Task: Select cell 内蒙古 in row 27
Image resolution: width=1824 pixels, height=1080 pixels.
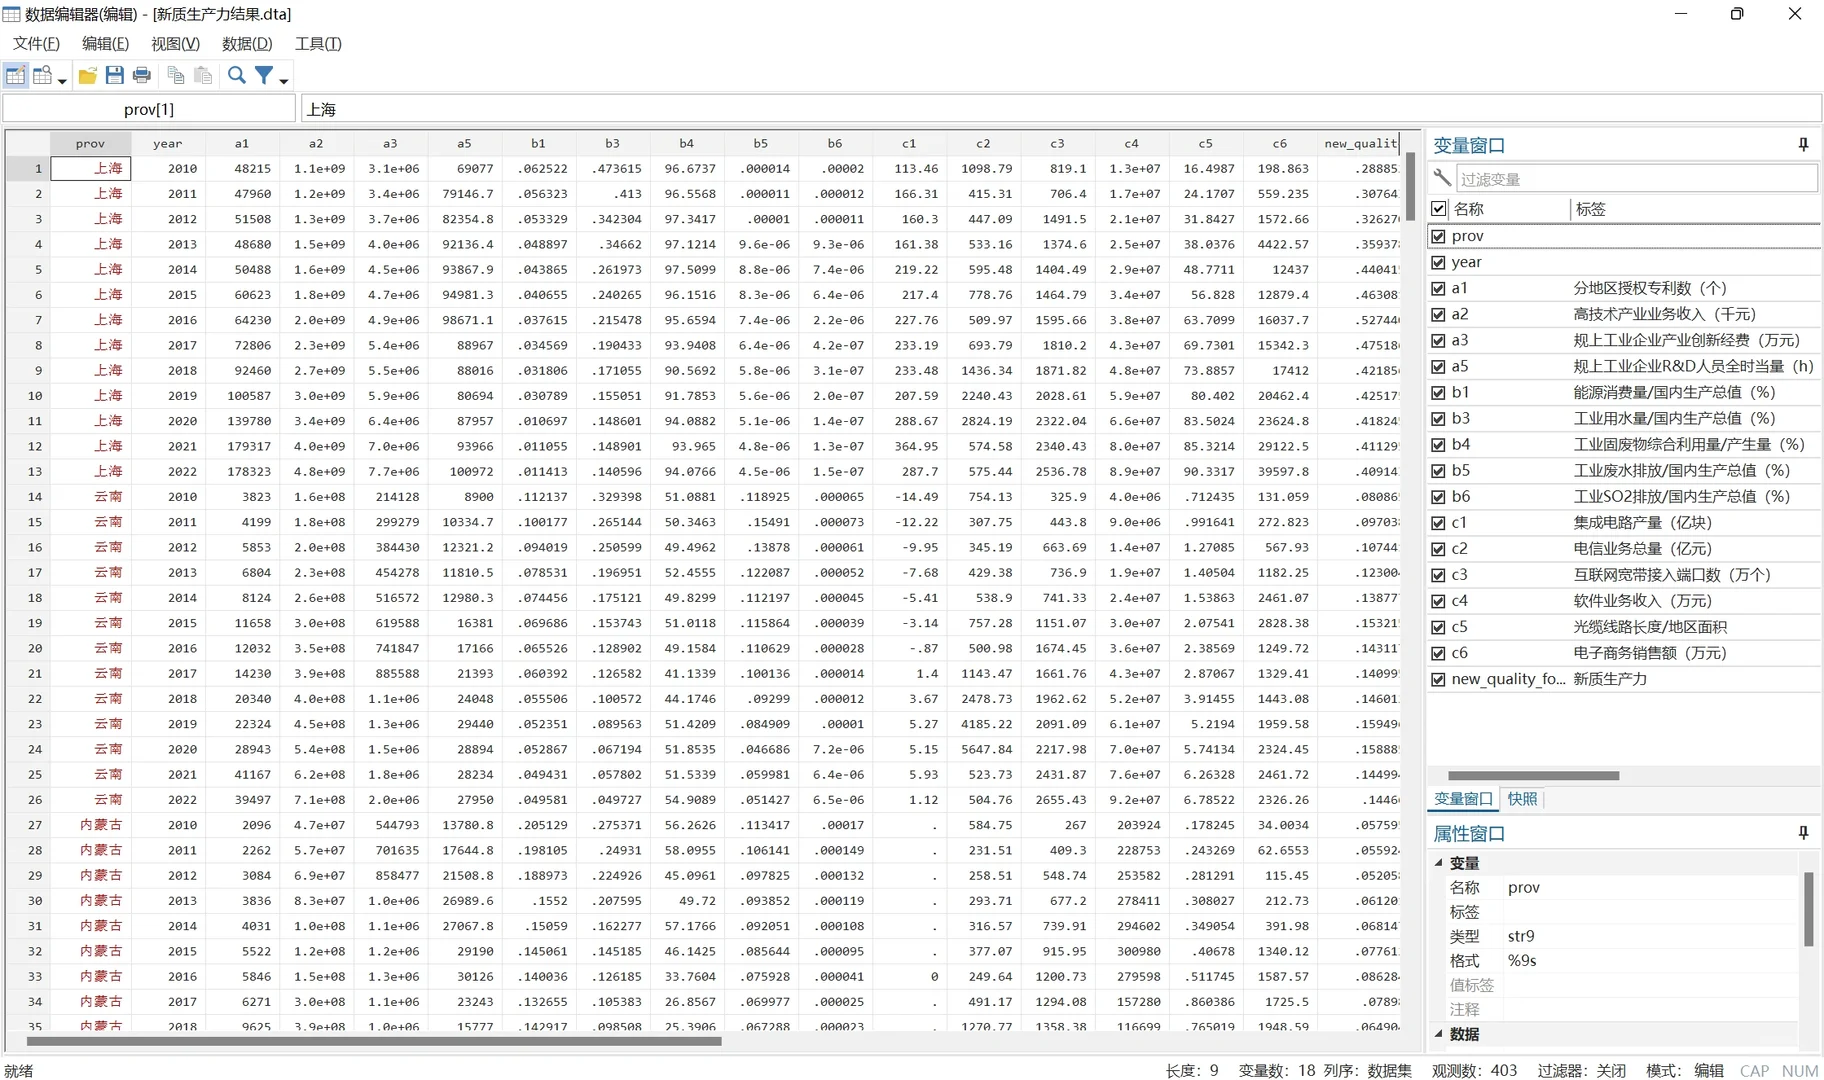Action: [90, 825]
